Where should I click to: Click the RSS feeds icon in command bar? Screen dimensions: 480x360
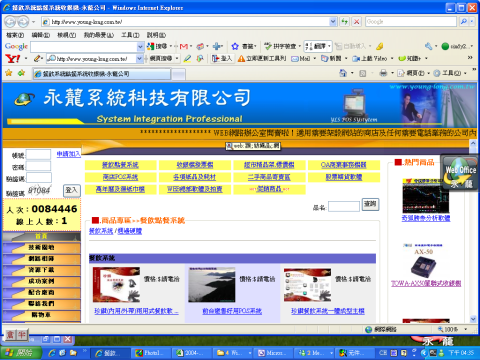(363, 73)
